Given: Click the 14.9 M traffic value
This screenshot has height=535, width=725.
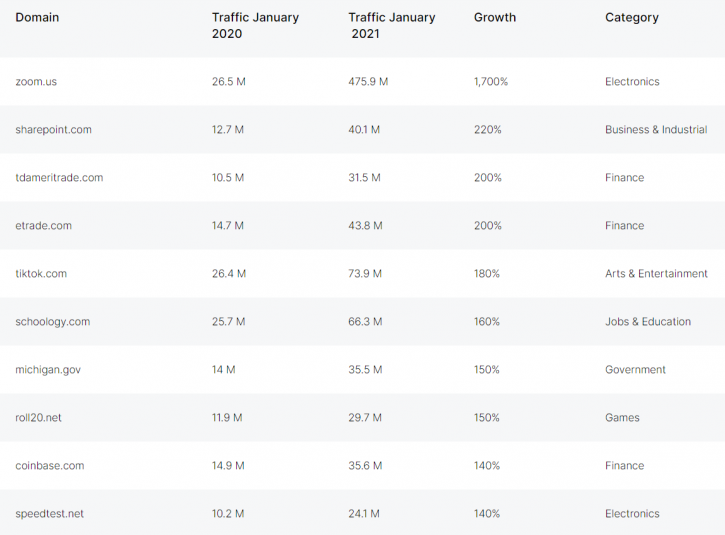Looking at the screenshot, I should (228, 466).
